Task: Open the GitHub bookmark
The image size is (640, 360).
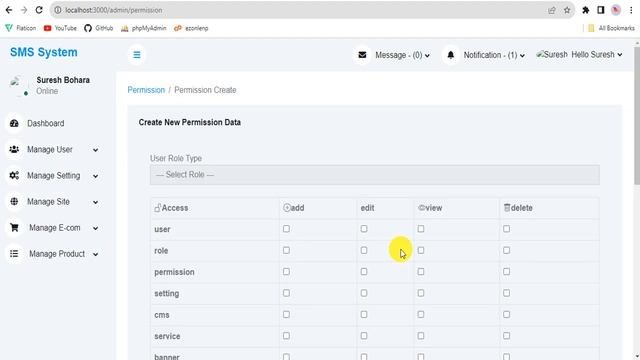Action: [x=99, y=28]
